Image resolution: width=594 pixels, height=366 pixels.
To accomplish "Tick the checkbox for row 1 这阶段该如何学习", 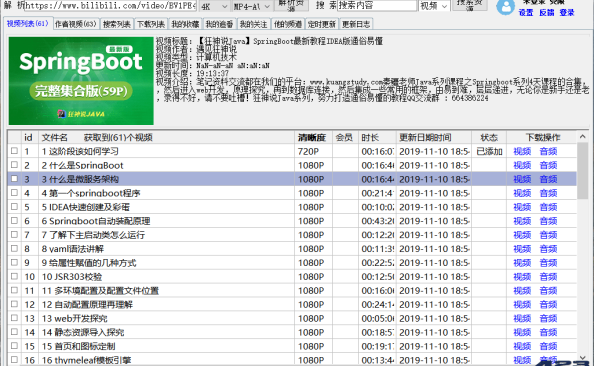I will tap(14, 151).
